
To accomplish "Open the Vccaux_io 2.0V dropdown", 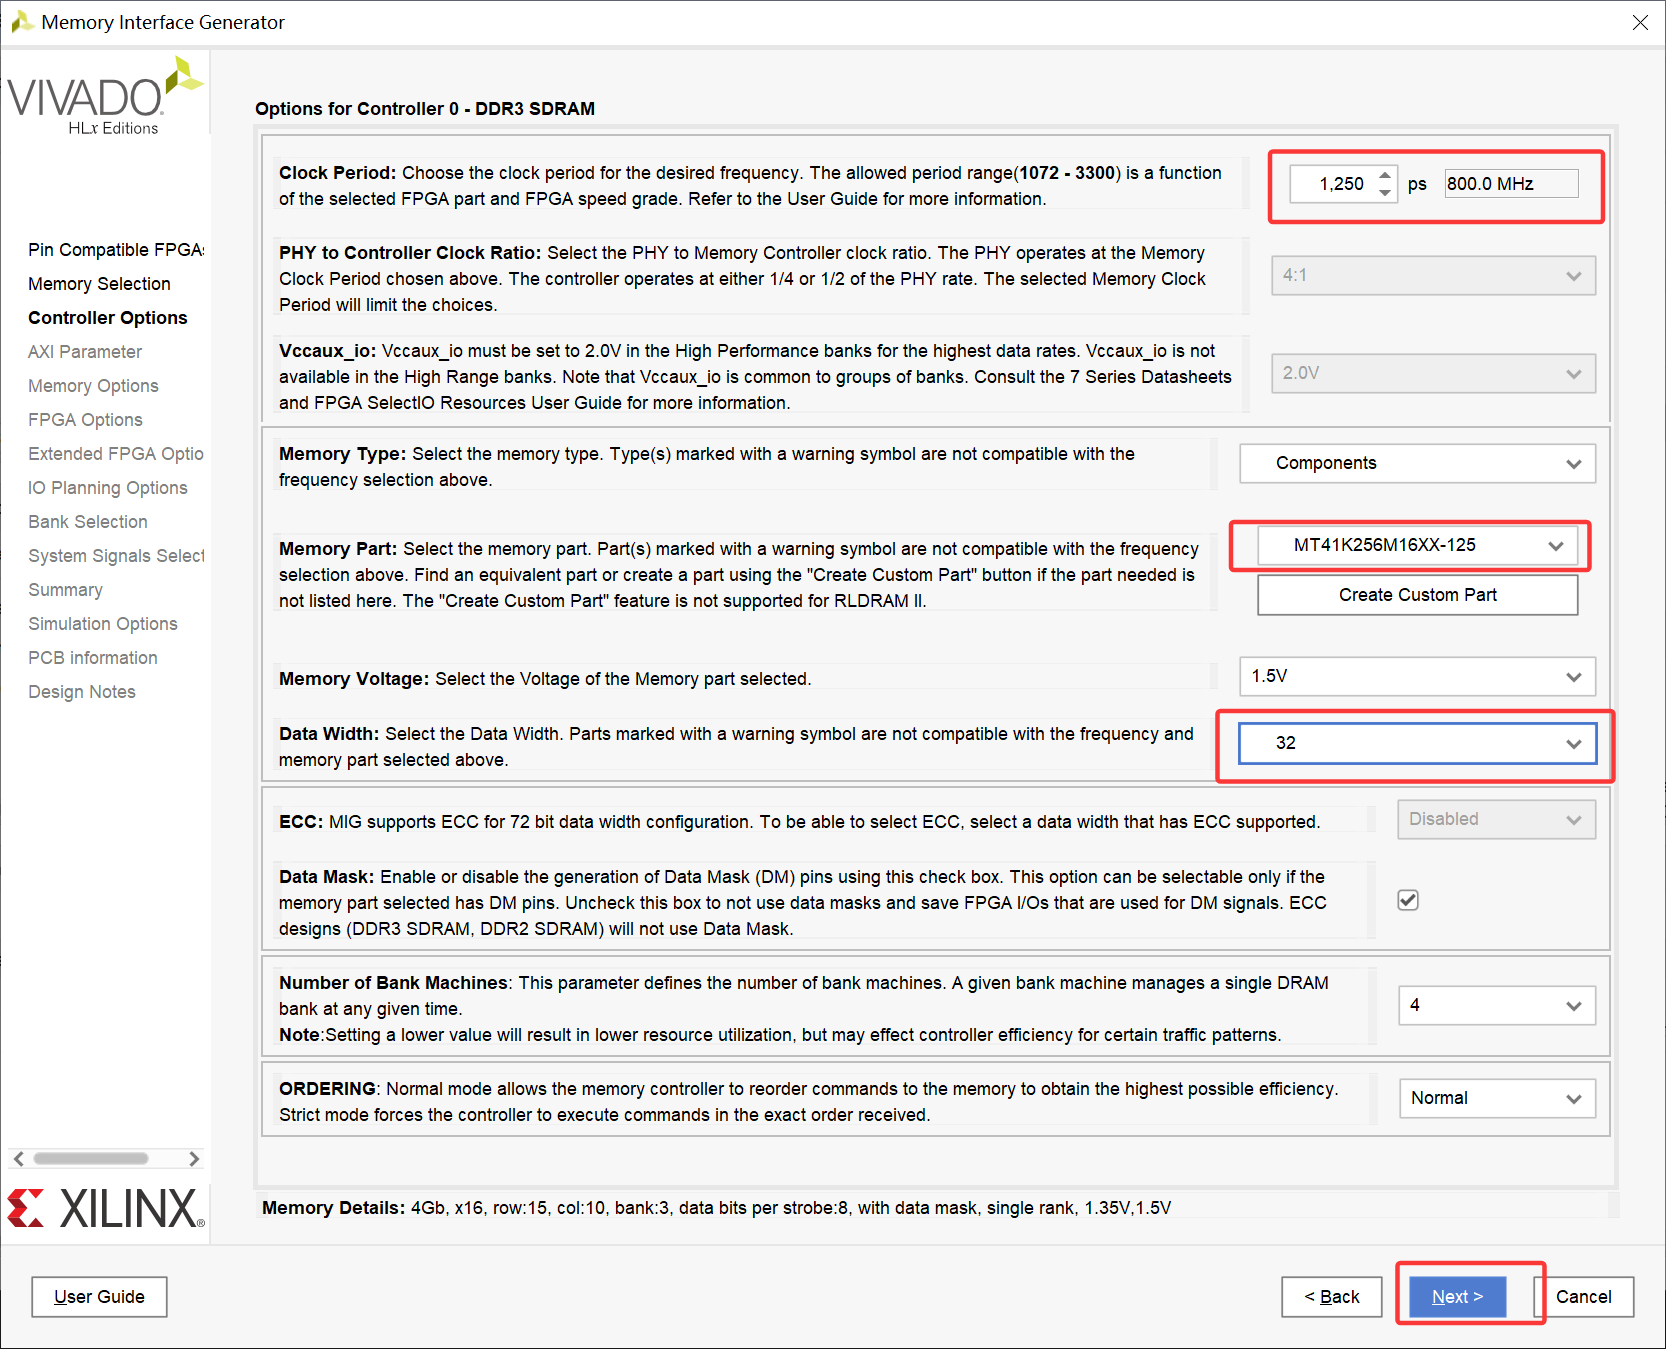I will click(1433, 373).
